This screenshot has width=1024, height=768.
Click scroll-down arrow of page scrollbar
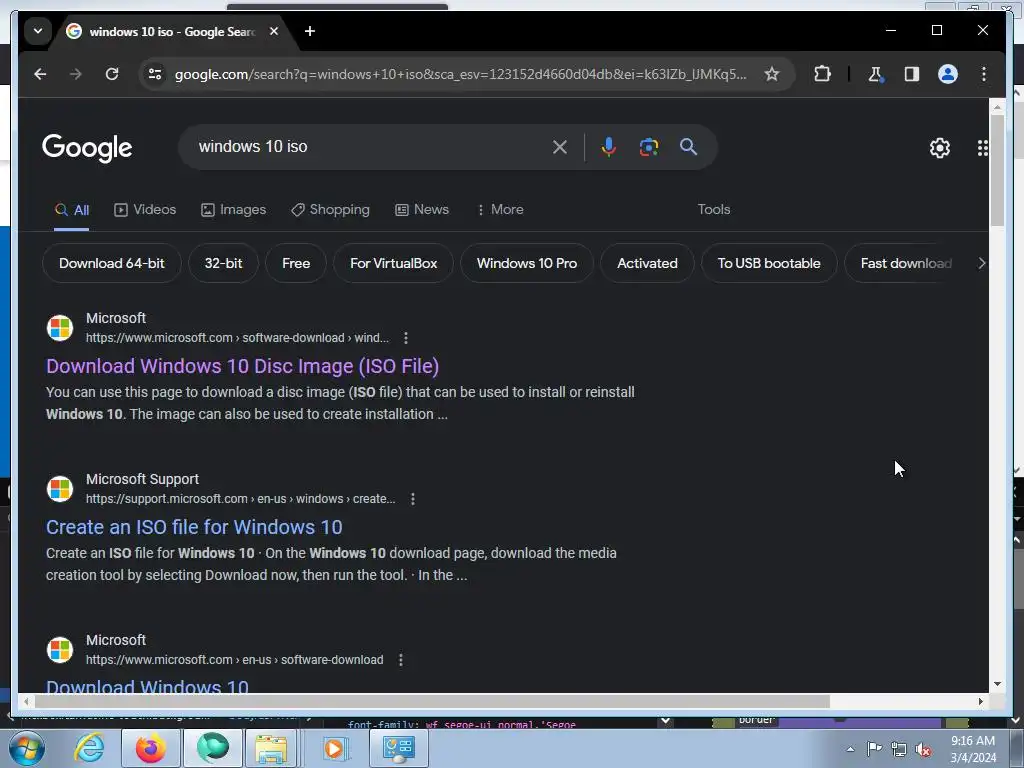997,684
